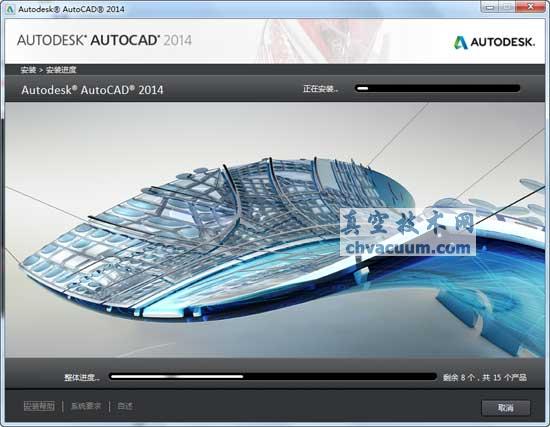Open the 系统要求 link
550x427 pixels.
tap(86, 406)
